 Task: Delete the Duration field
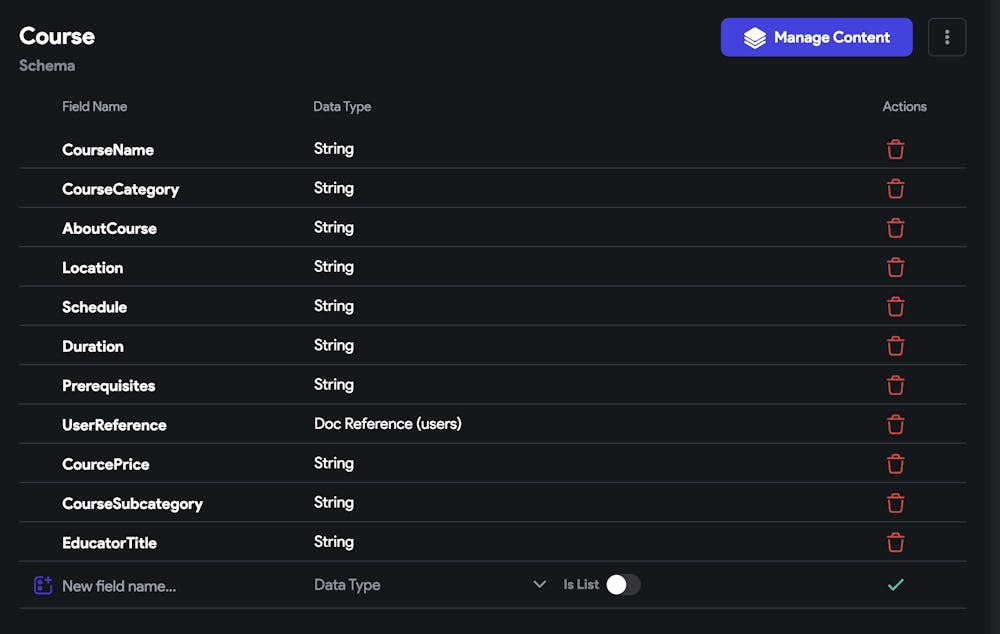(895, 346)
